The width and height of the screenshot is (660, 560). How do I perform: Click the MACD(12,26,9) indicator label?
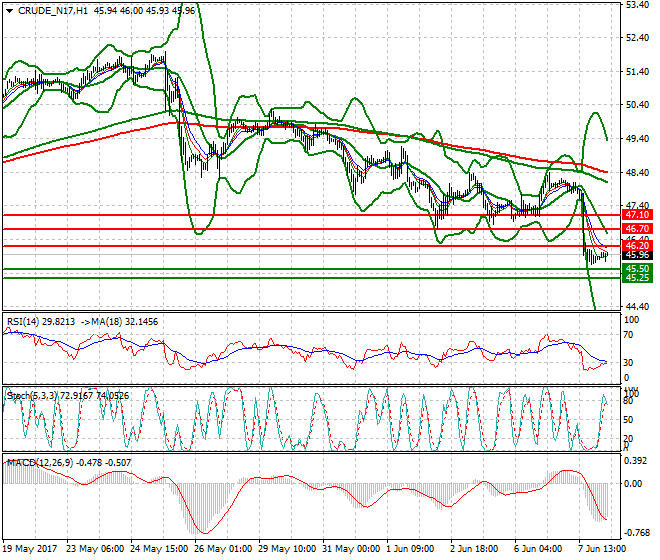pos(69,463)
